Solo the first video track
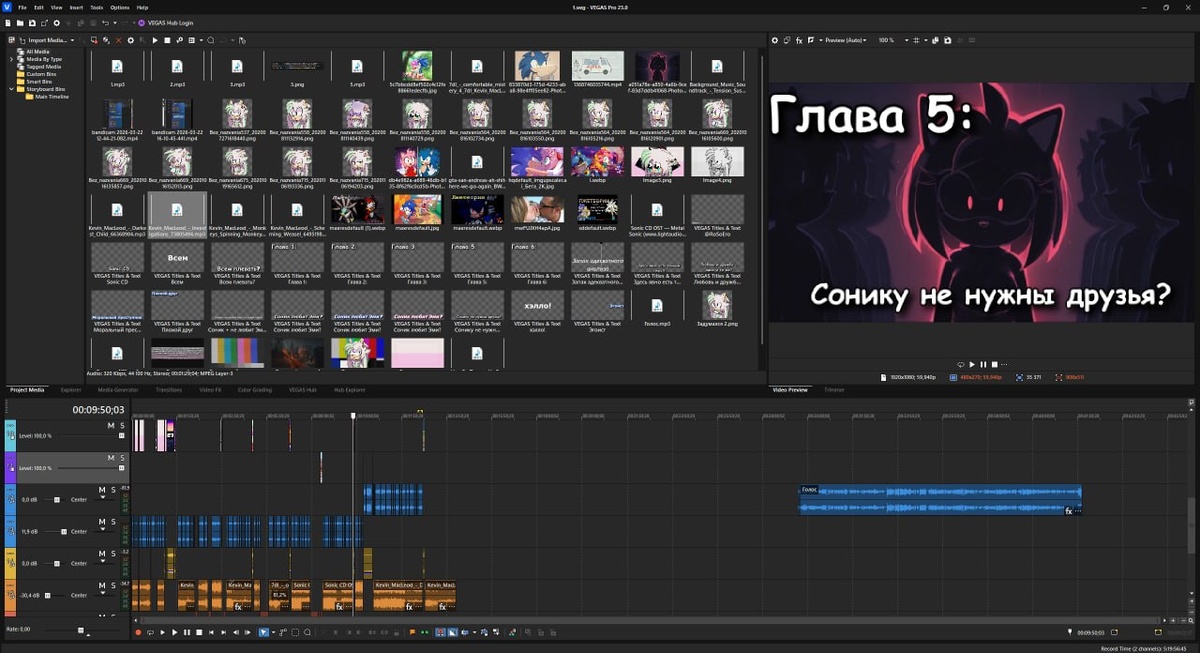1200x653 pixels. 121,425
